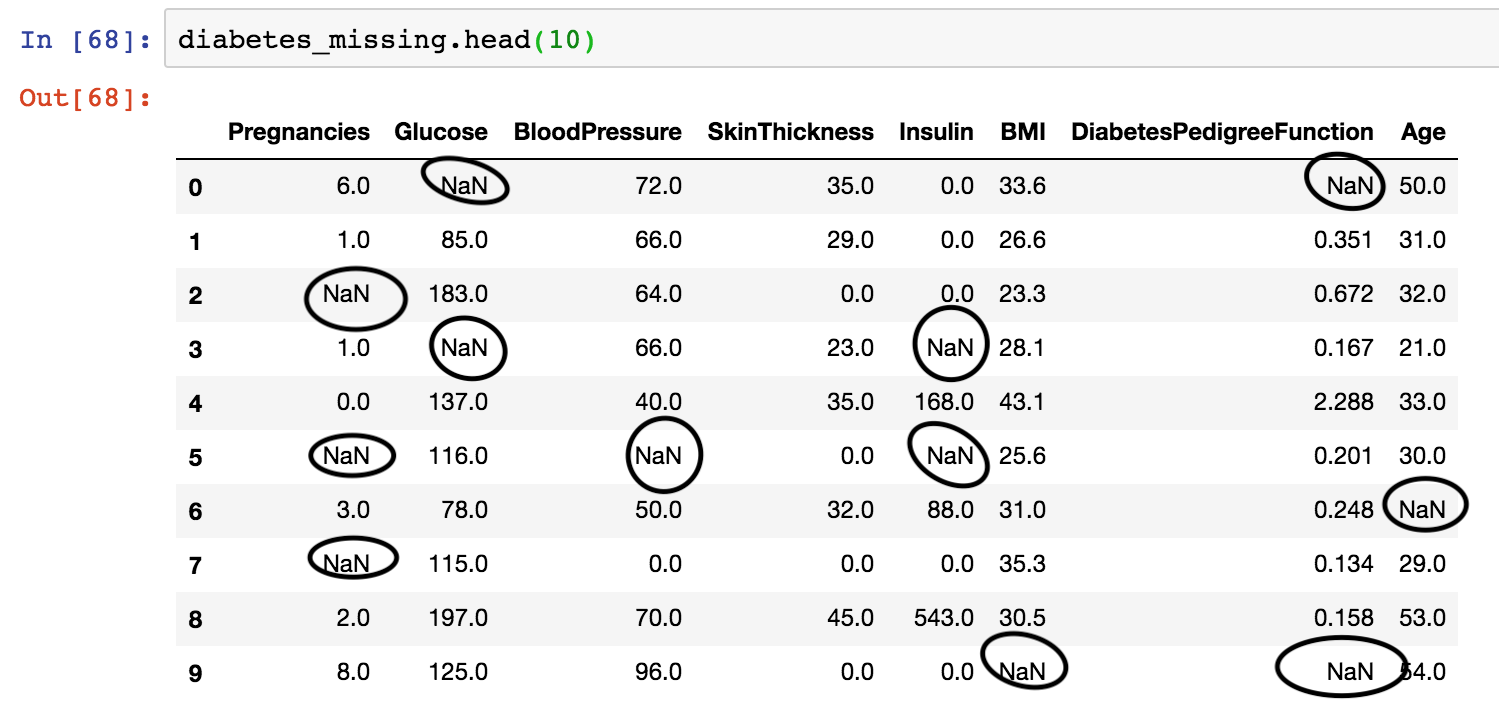Viewport: 1499px width, 713px height.
Task: Select the In [68] prompt label
Action: tap(84, 42)
